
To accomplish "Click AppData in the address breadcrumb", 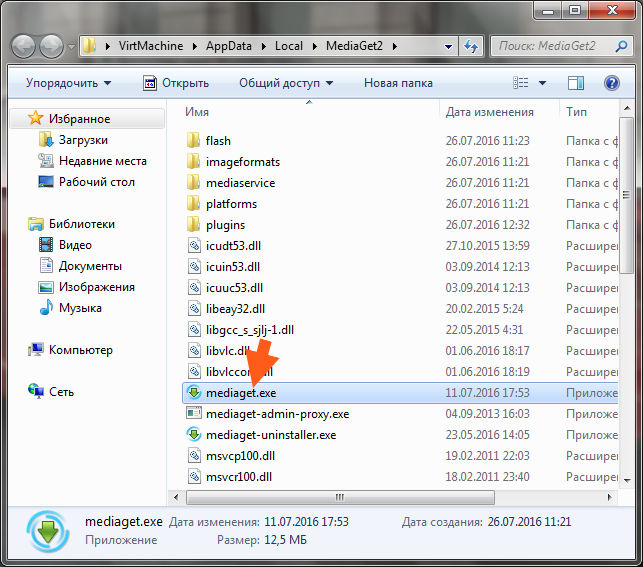I will tap(229, 46).
